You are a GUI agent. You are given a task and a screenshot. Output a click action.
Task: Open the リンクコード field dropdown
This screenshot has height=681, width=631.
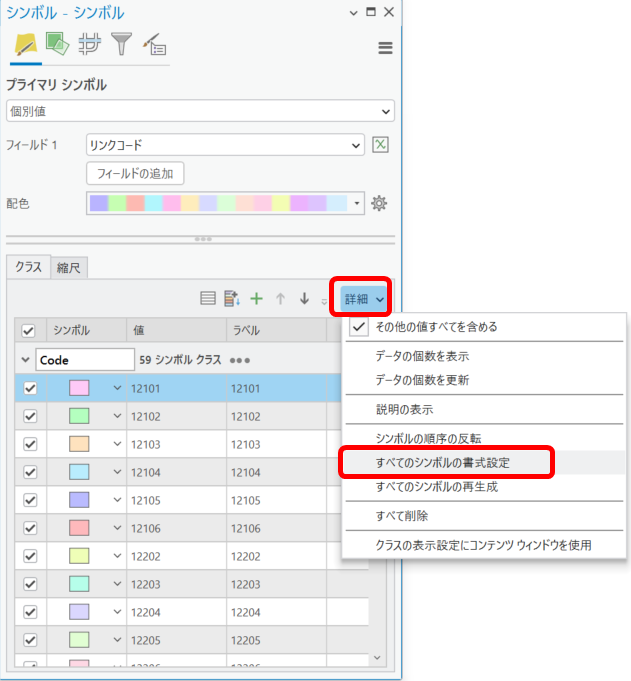click(225, 145)
